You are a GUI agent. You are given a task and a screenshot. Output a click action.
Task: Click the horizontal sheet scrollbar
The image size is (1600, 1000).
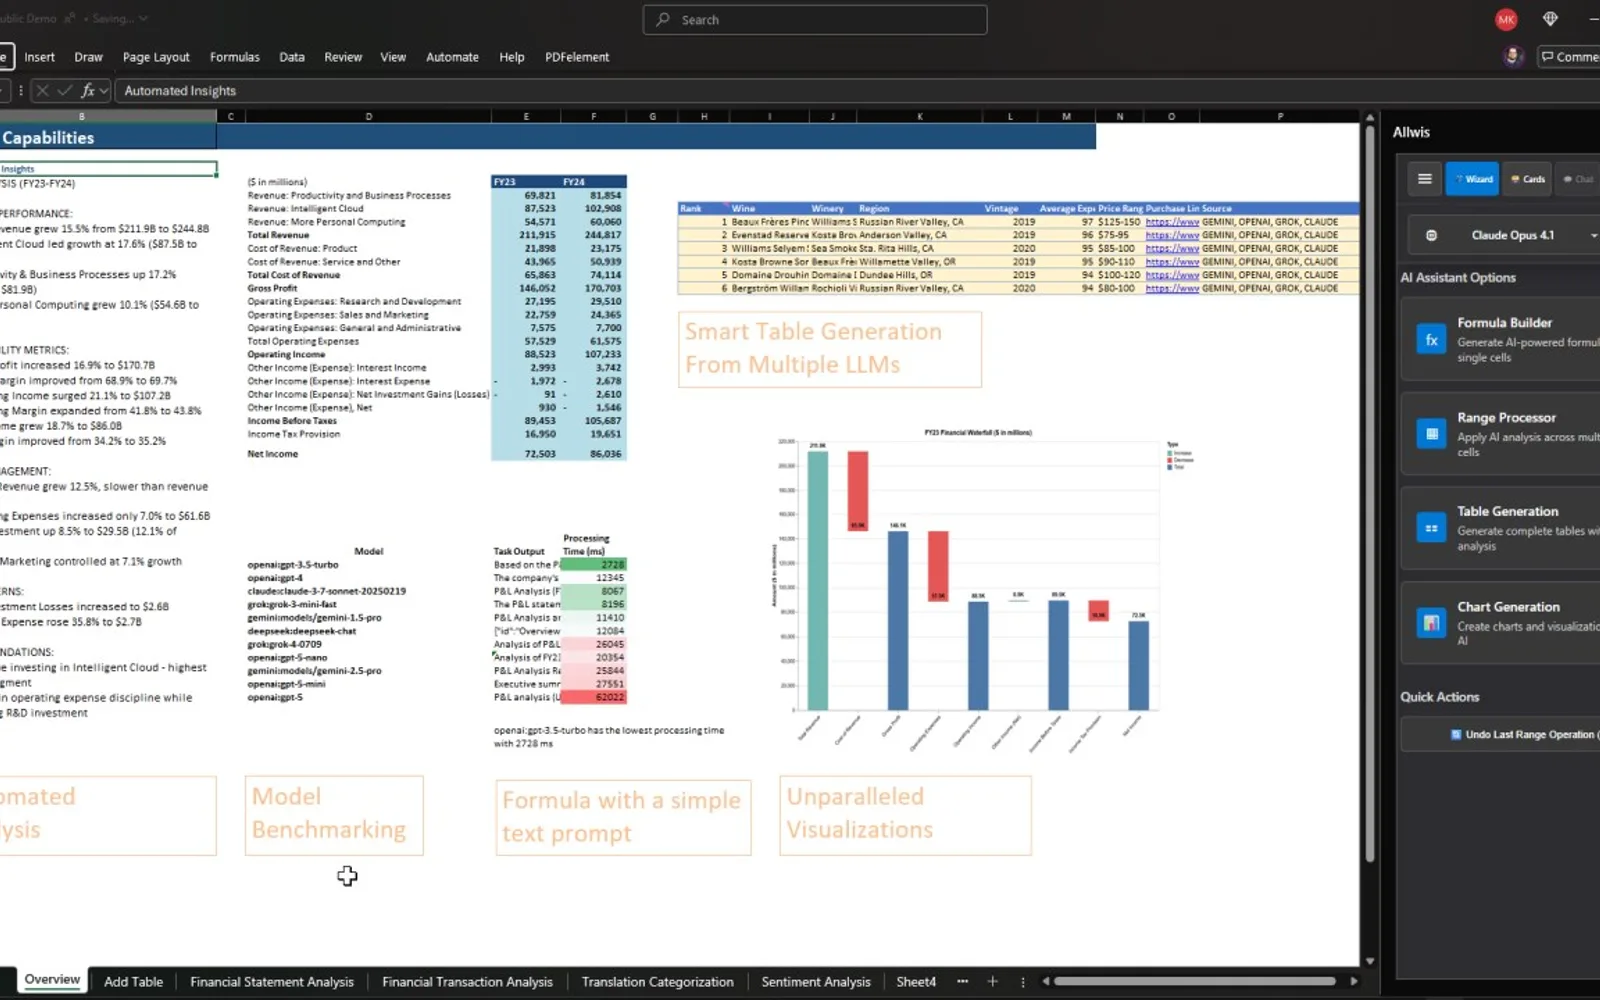pos(1195,981)
